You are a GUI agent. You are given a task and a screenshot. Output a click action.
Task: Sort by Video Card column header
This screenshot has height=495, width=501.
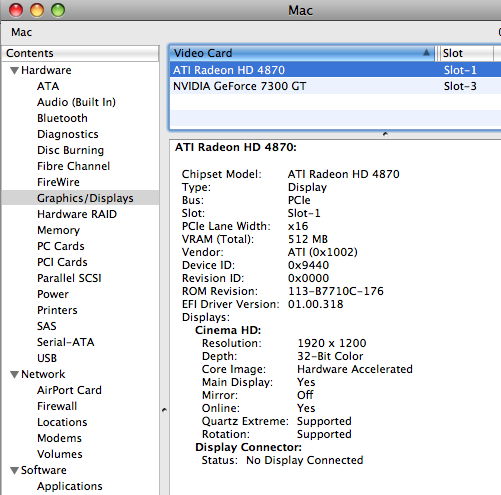(x=302, y=53)
